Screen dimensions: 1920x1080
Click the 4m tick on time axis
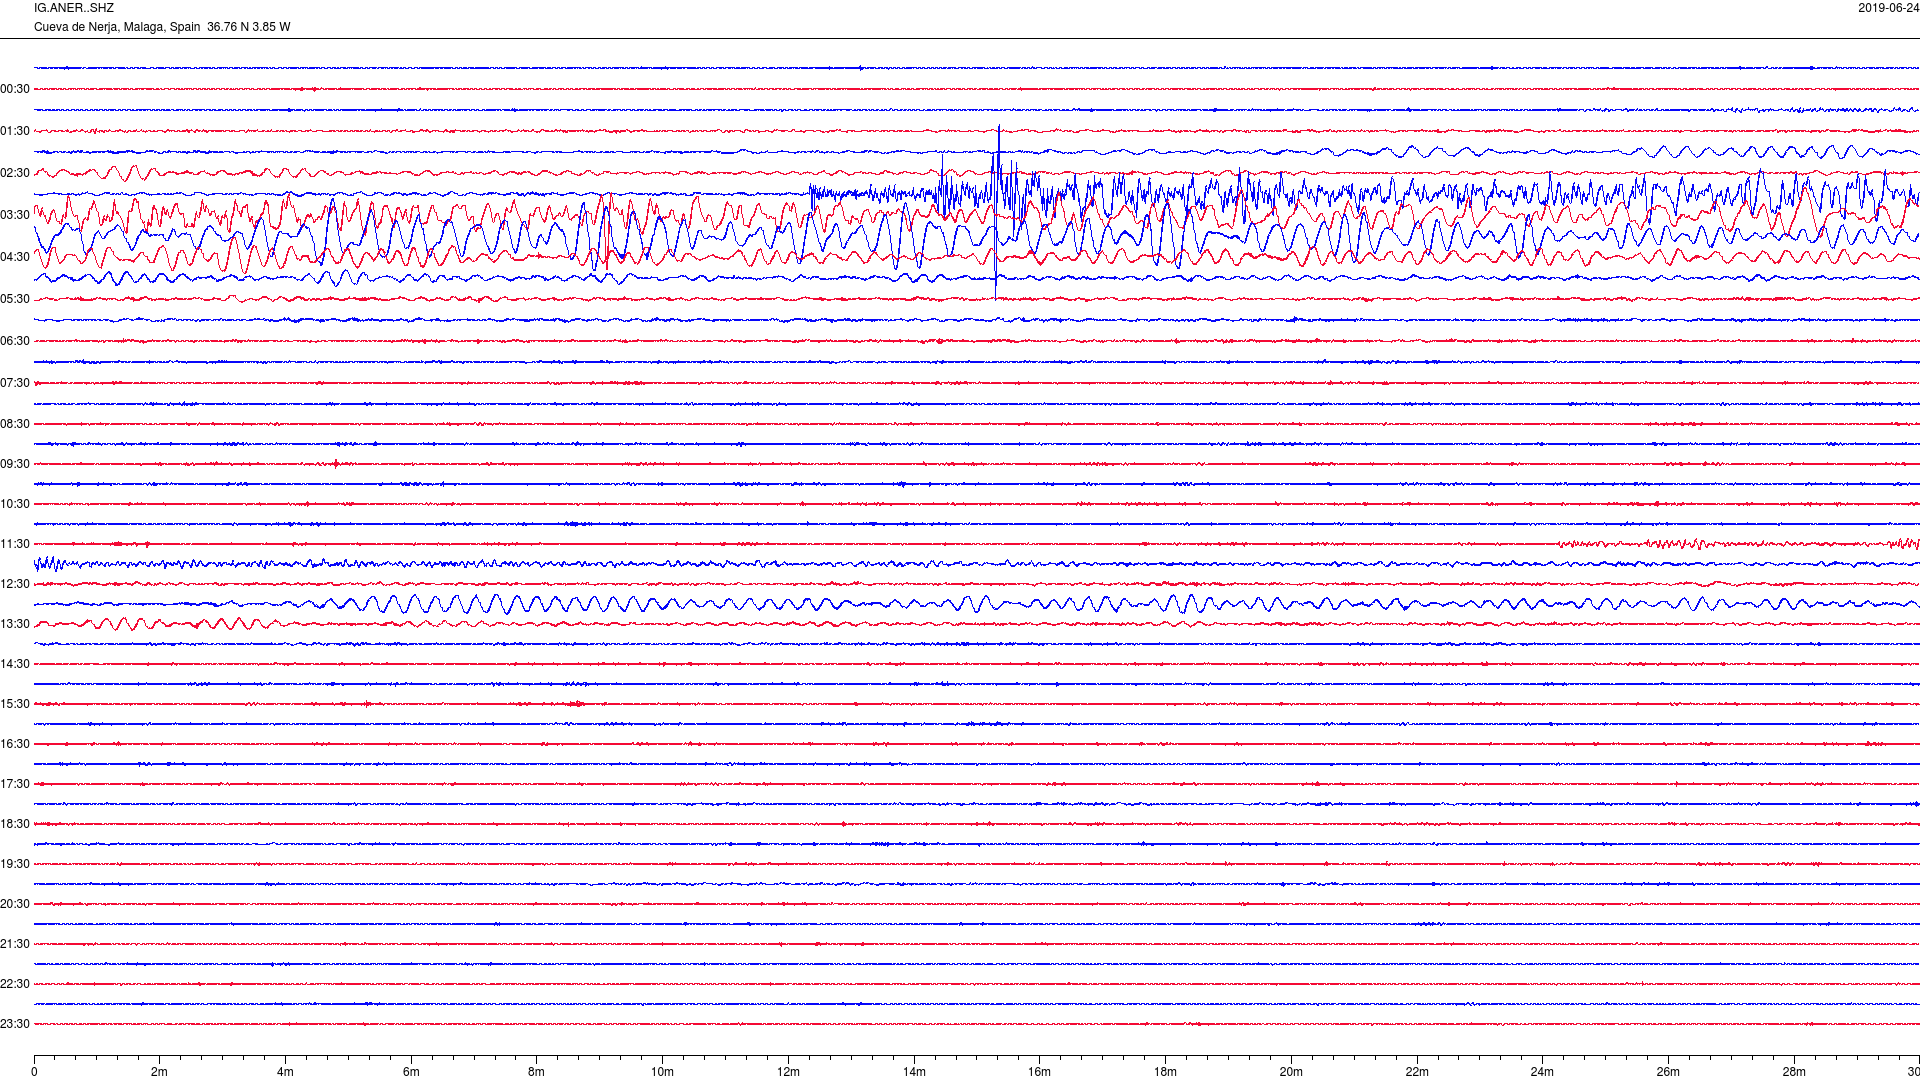coord(285,1072)
